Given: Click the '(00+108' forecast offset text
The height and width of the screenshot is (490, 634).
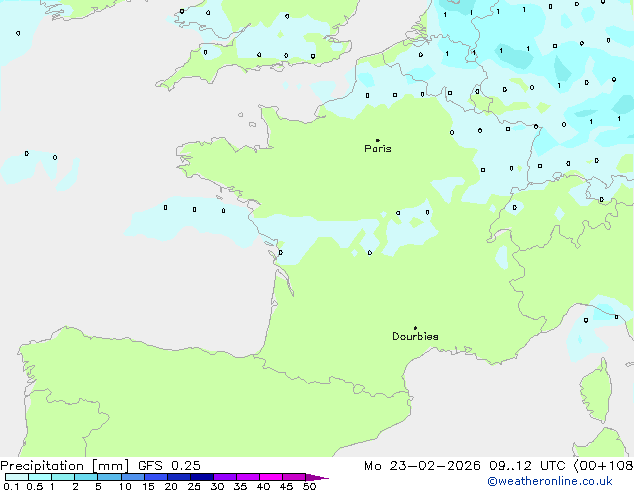Looking at the screenshot, I should tap(603, 466).
